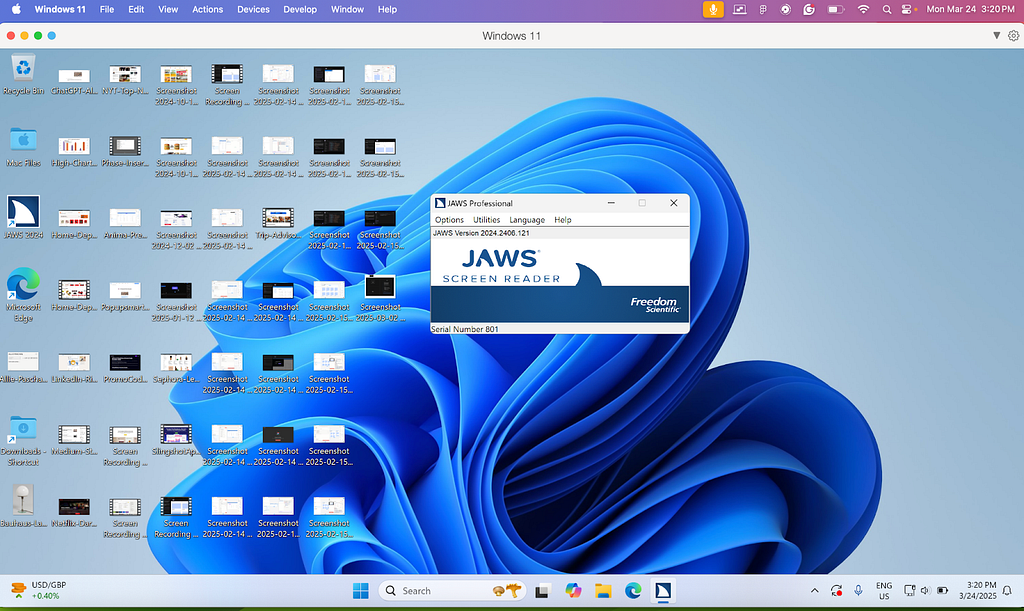The width and height of the screenshot is (1024, 611).
Task: Select the Trip-Adviso video file
Action: coord(278,225)
